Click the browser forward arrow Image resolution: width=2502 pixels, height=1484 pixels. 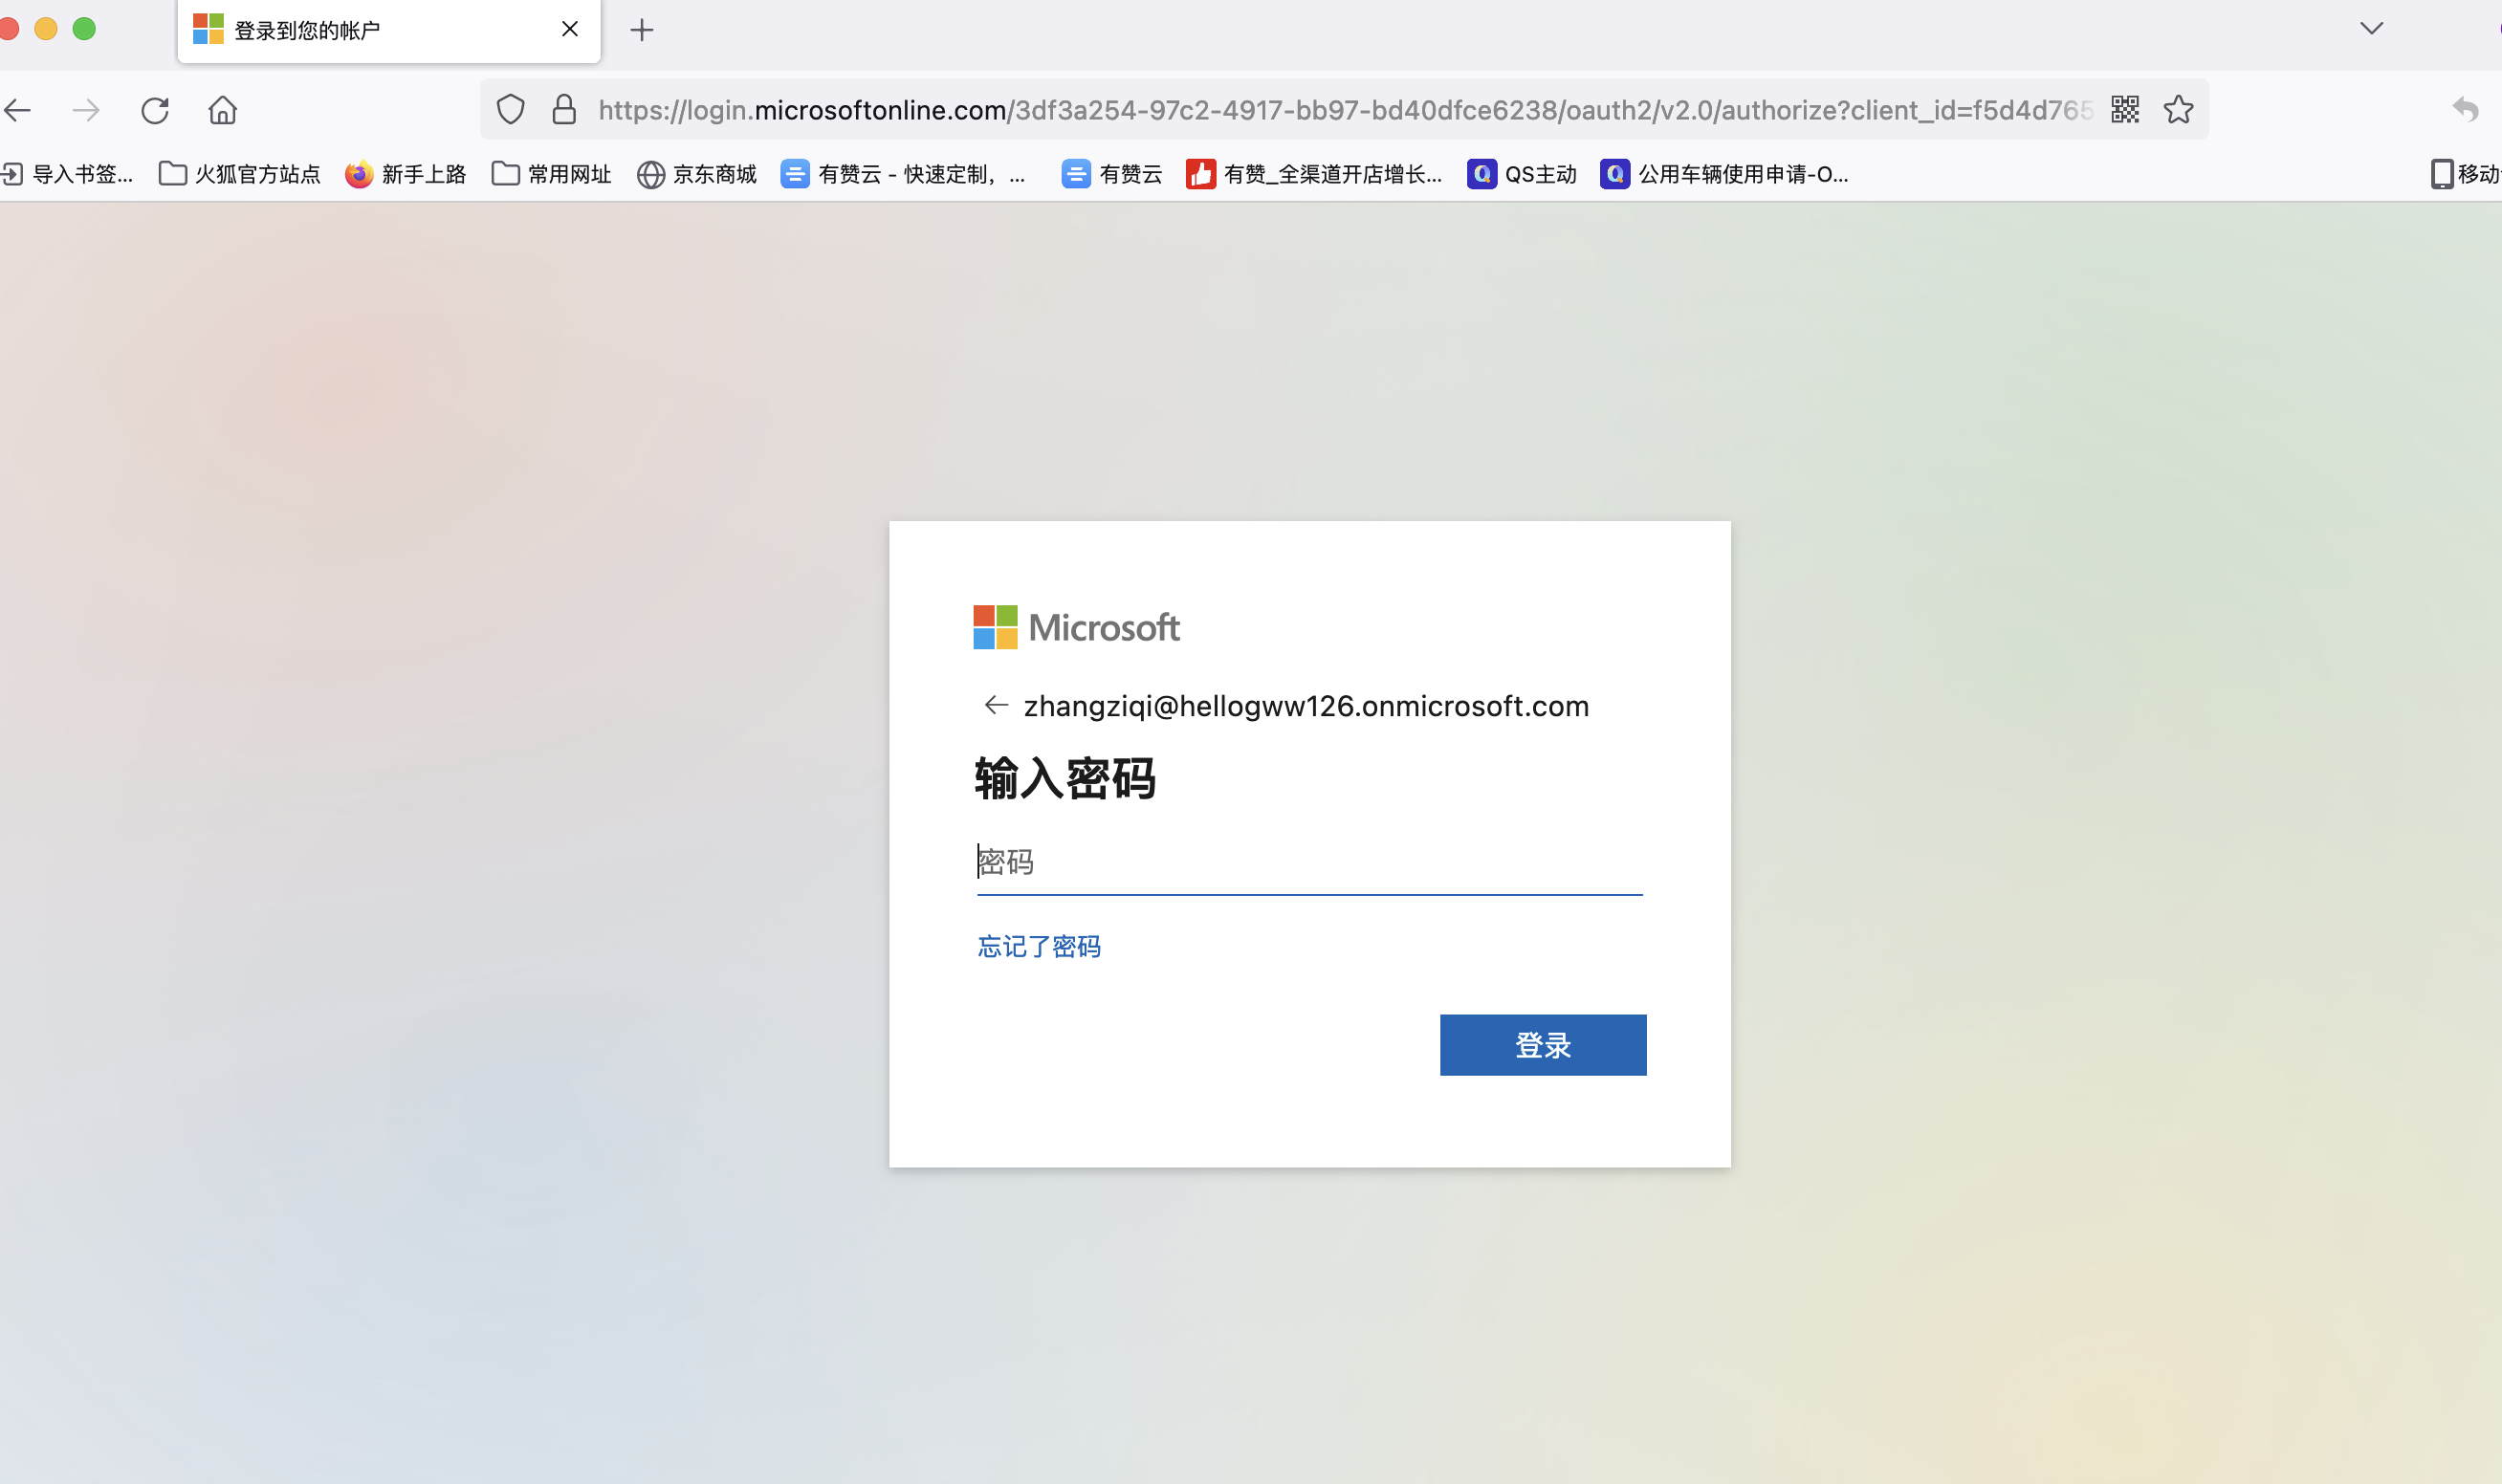pyautogui.click(x=86, y=110)
